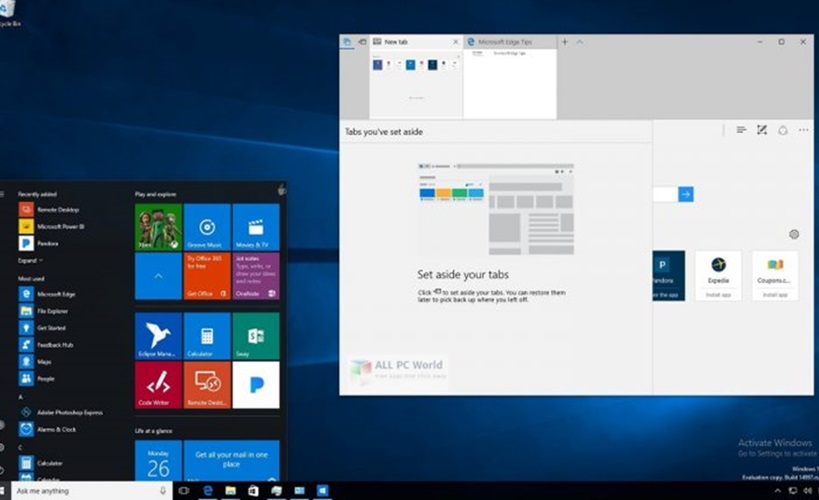Click the blue search arrow button
The width and height of the screenshot is (819, 500).
685,194
